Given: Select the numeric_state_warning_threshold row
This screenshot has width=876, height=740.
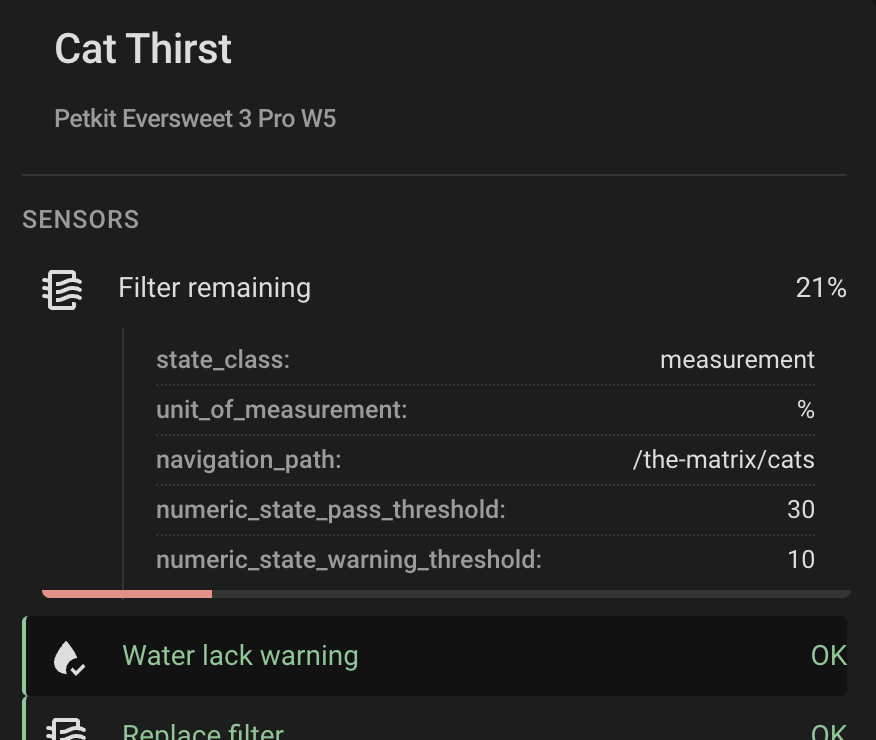Looking at the screenshot, I should [485, 560].
